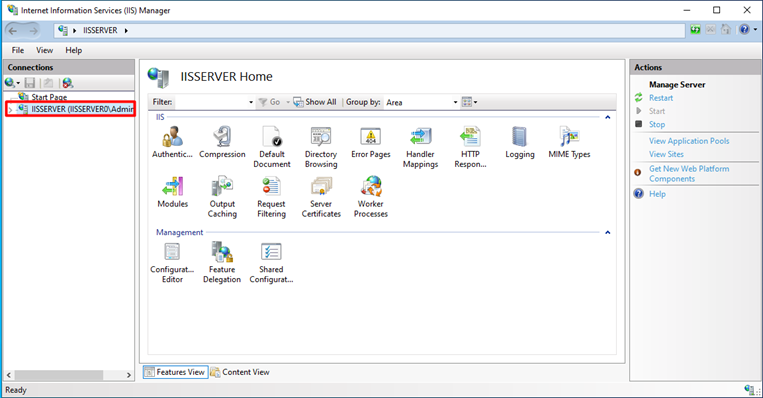Open the File menu
Viewport: 763px width, 398px height.
tap(18, 50)
